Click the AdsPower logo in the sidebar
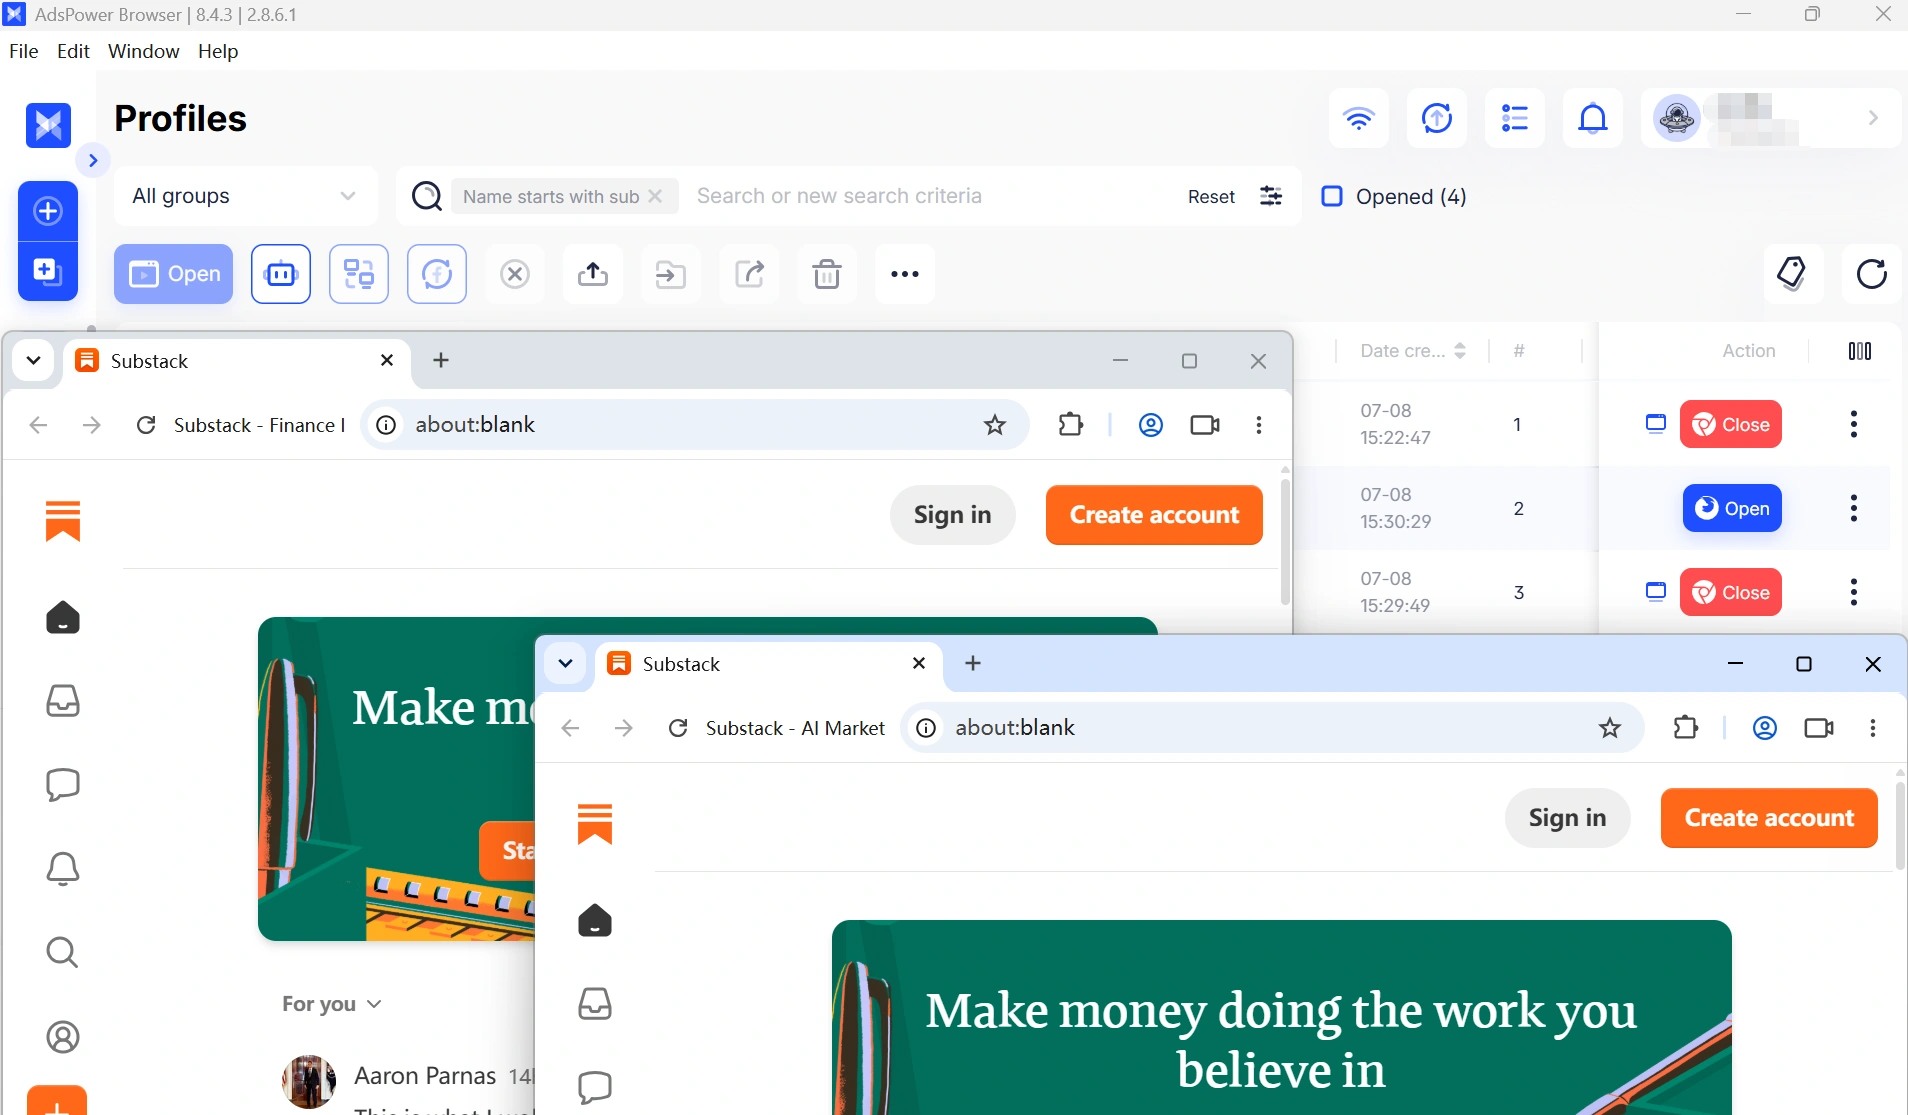The height and width of the screenshot is (1115, 1908). tap(48, 125)
